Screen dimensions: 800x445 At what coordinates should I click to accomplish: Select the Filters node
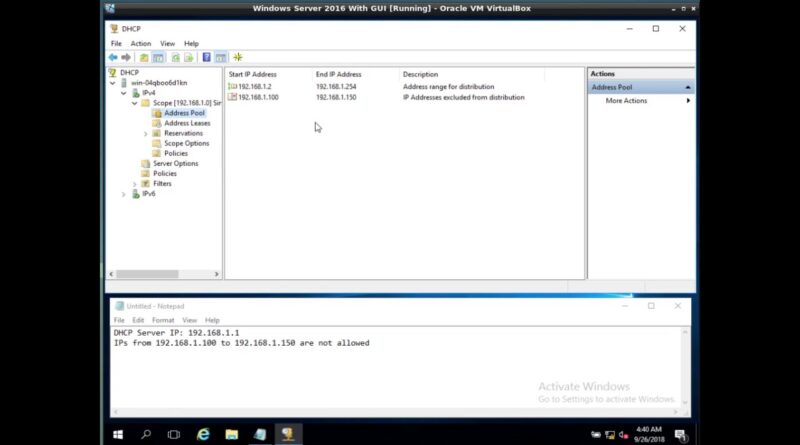coord(162,184)
